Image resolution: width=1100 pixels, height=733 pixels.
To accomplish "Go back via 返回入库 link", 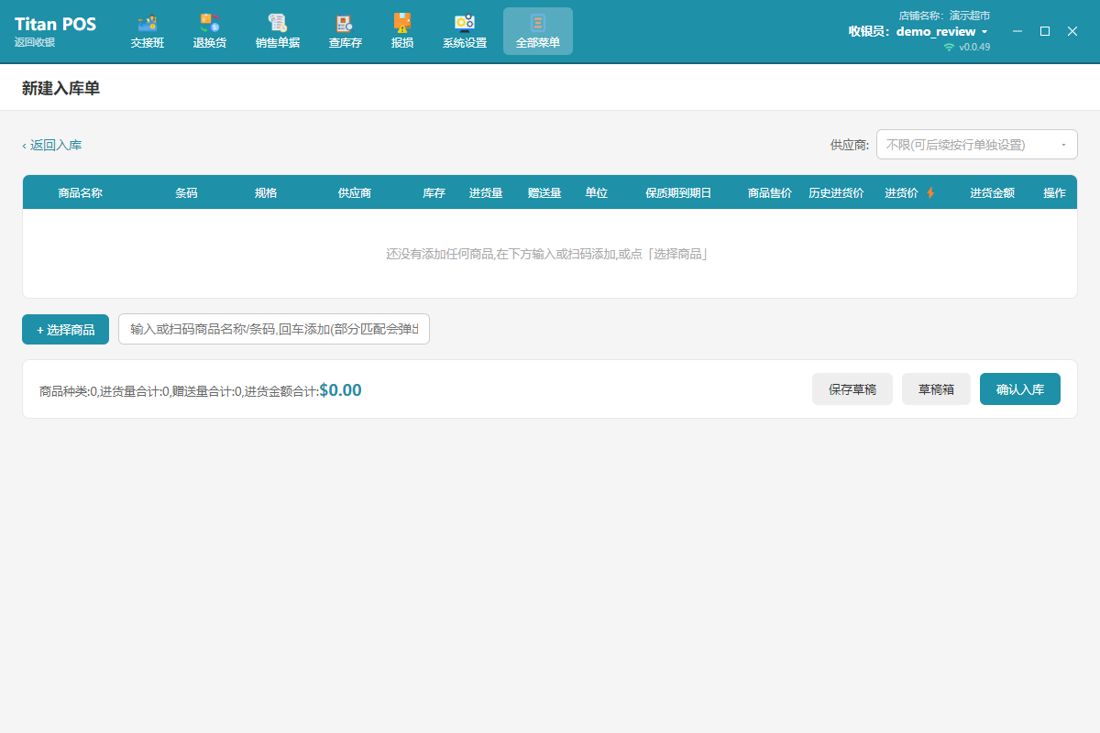I will pos(52,145).
